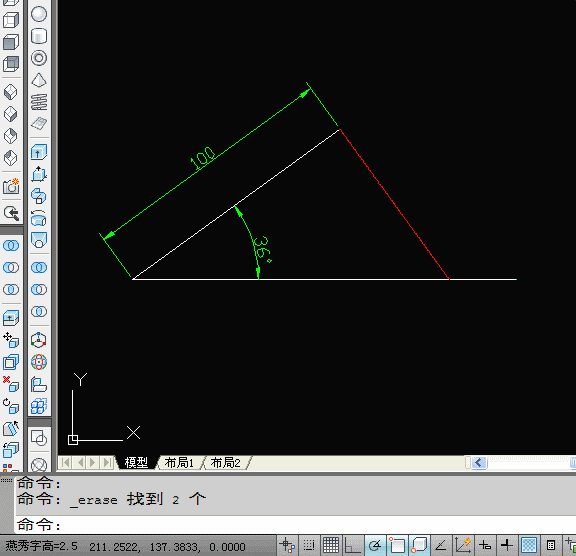Screen dimensions: 576x556
Task: Toggle Lineweight display in status bar
Action: [x=507, y=545]
